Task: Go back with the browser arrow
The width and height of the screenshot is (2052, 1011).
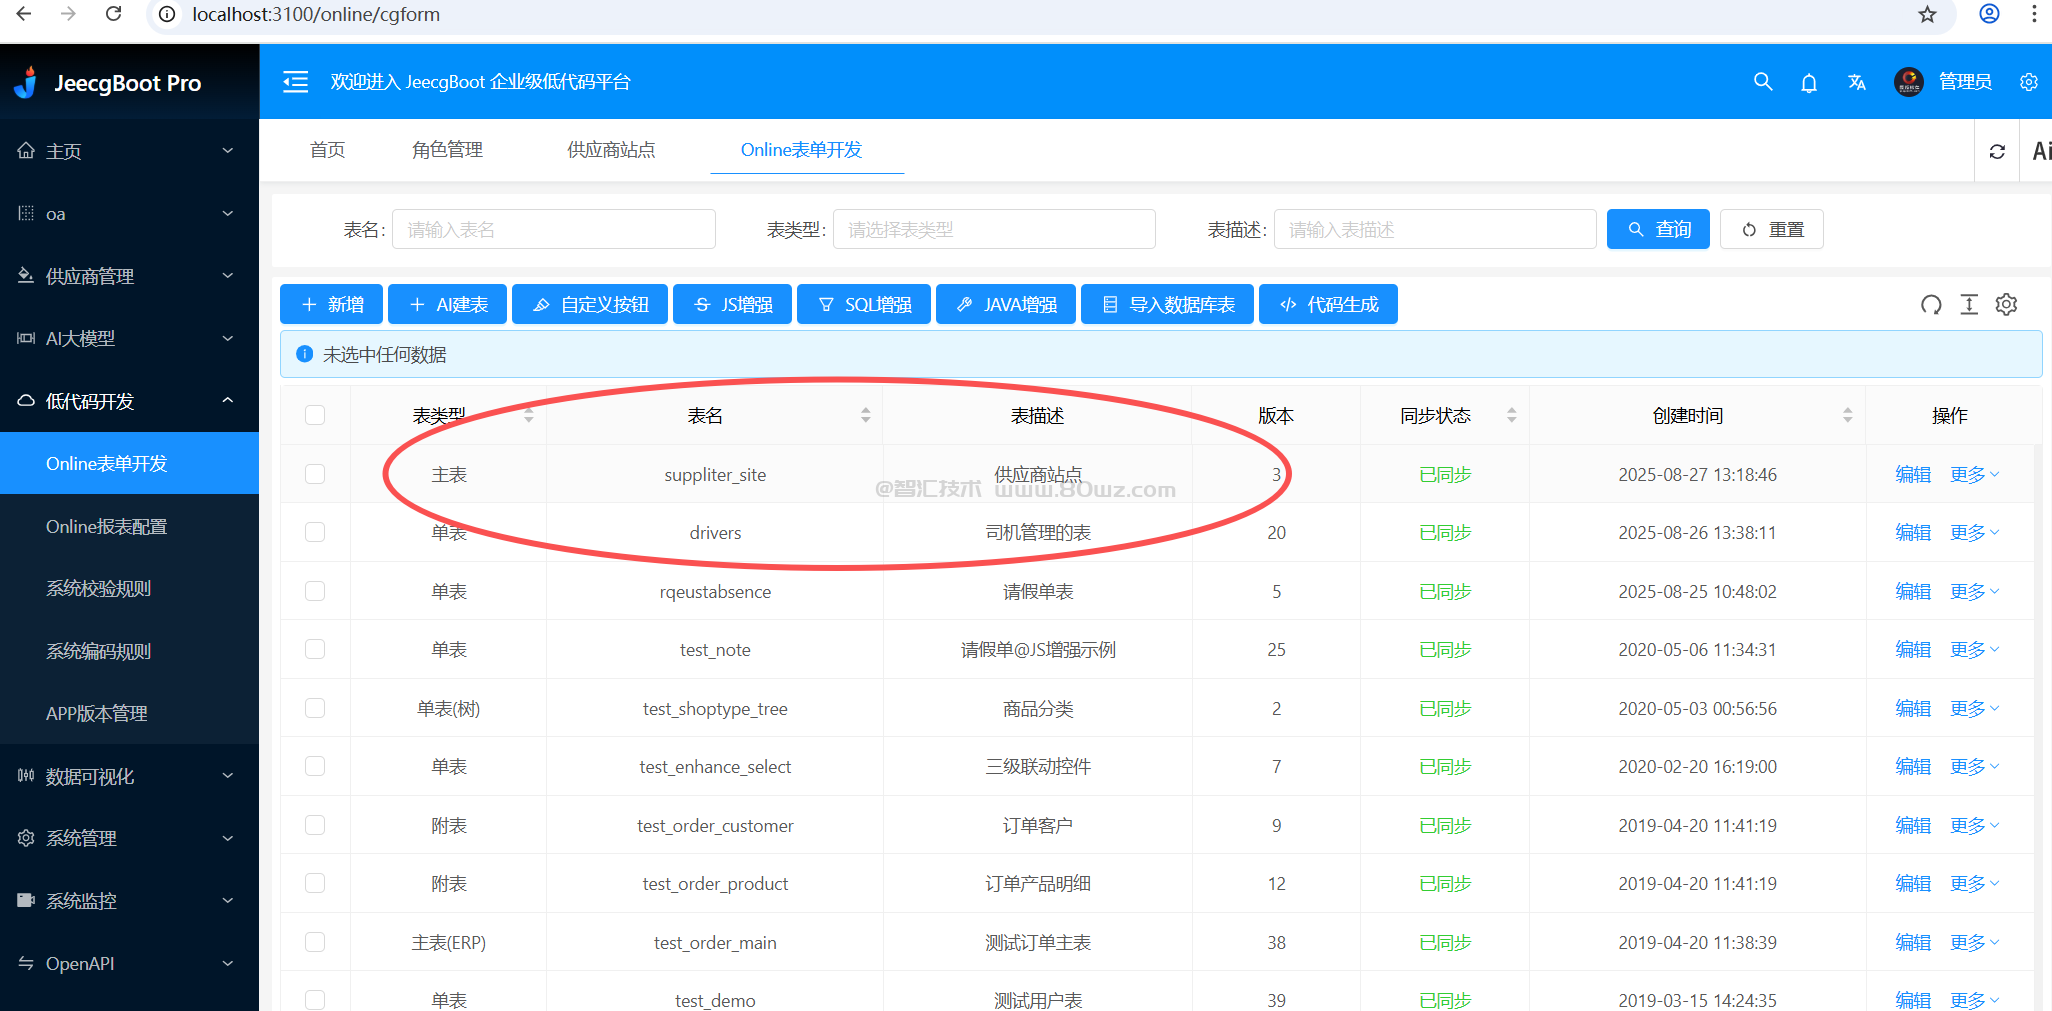Action: pyautogui.click(x=24, y=14)
